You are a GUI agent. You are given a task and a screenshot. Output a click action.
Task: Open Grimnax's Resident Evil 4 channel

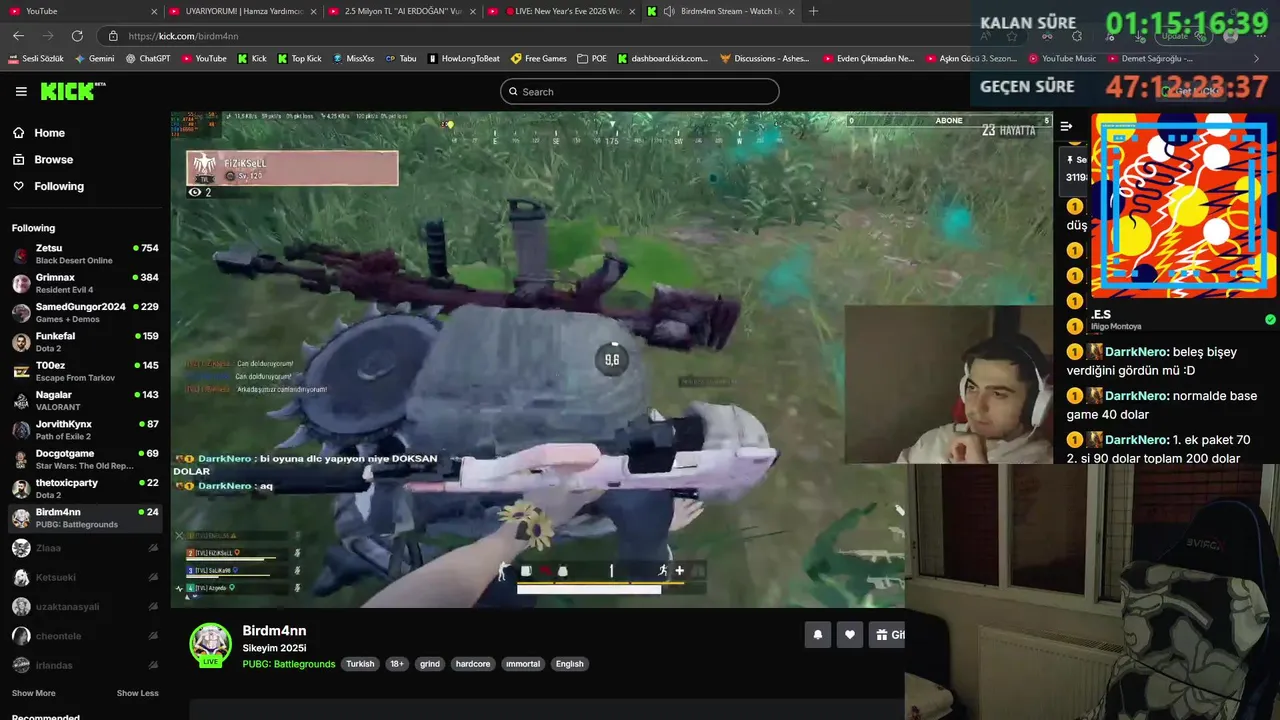[85, 283]
